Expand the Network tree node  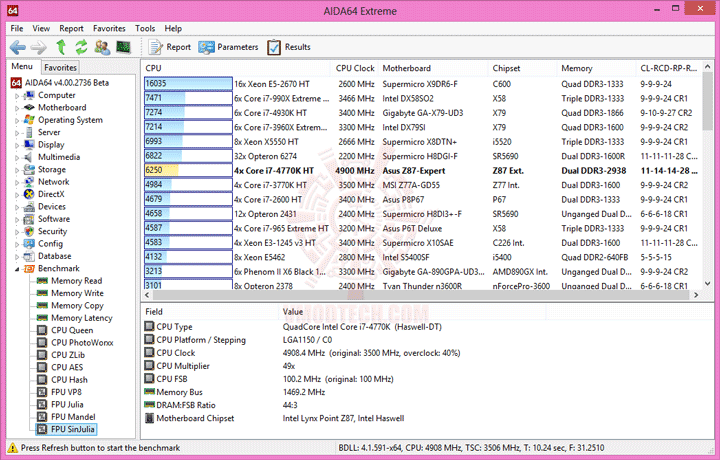click(17, 183)
